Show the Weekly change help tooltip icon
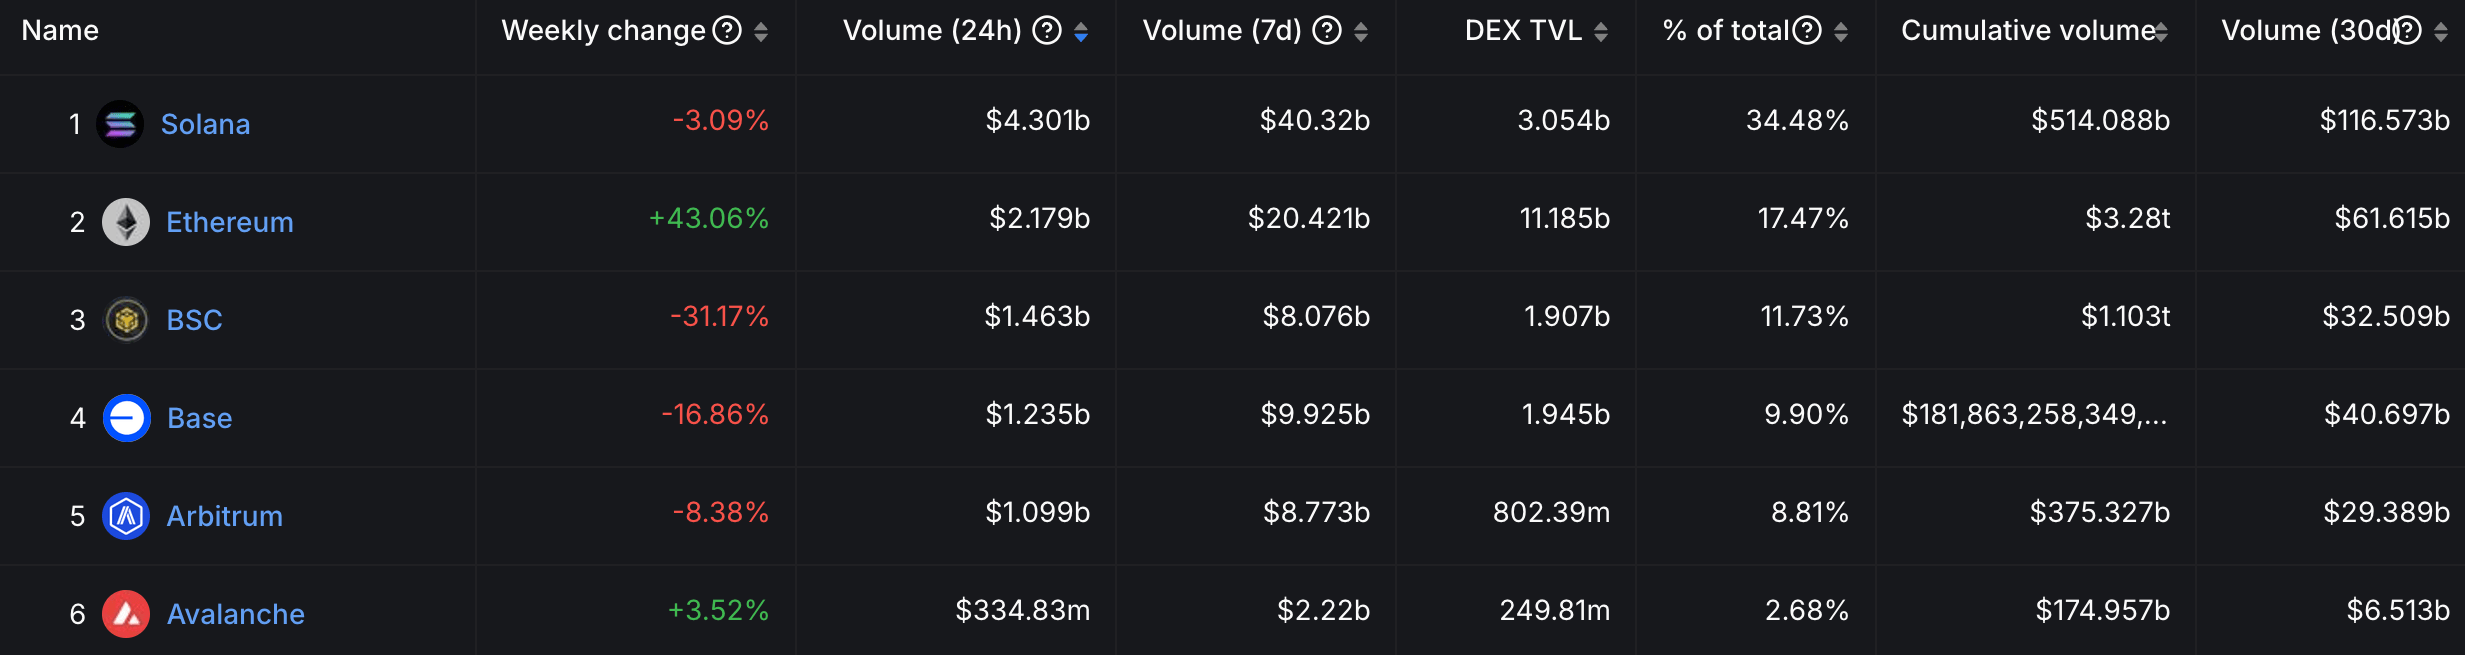 coord(727,31)
